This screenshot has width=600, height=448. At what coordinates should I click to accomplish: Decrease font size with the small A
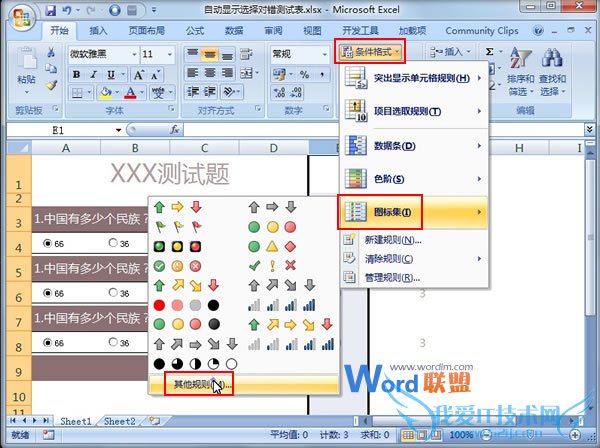pyautogui.click(x=155, y=75)
